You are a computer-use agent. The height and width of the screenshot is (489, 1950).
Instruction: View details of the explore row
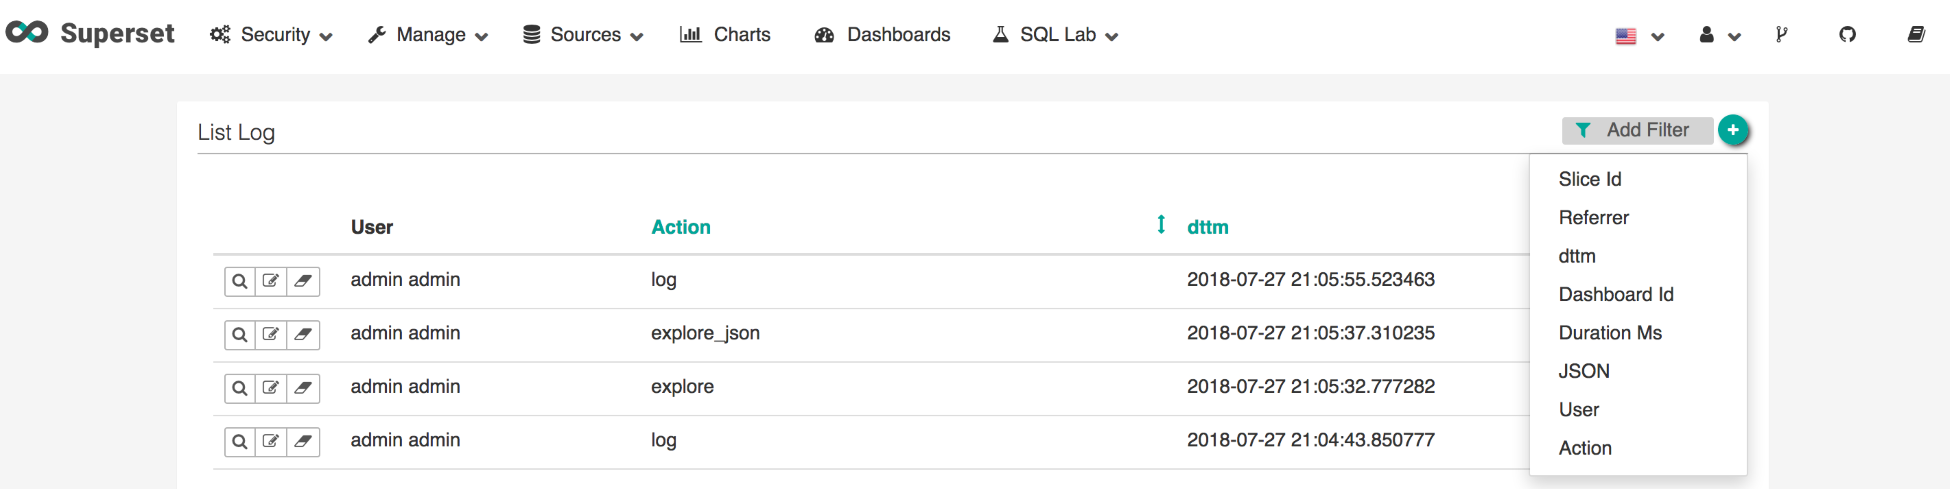pyautogui.click(x=240, y=388)
